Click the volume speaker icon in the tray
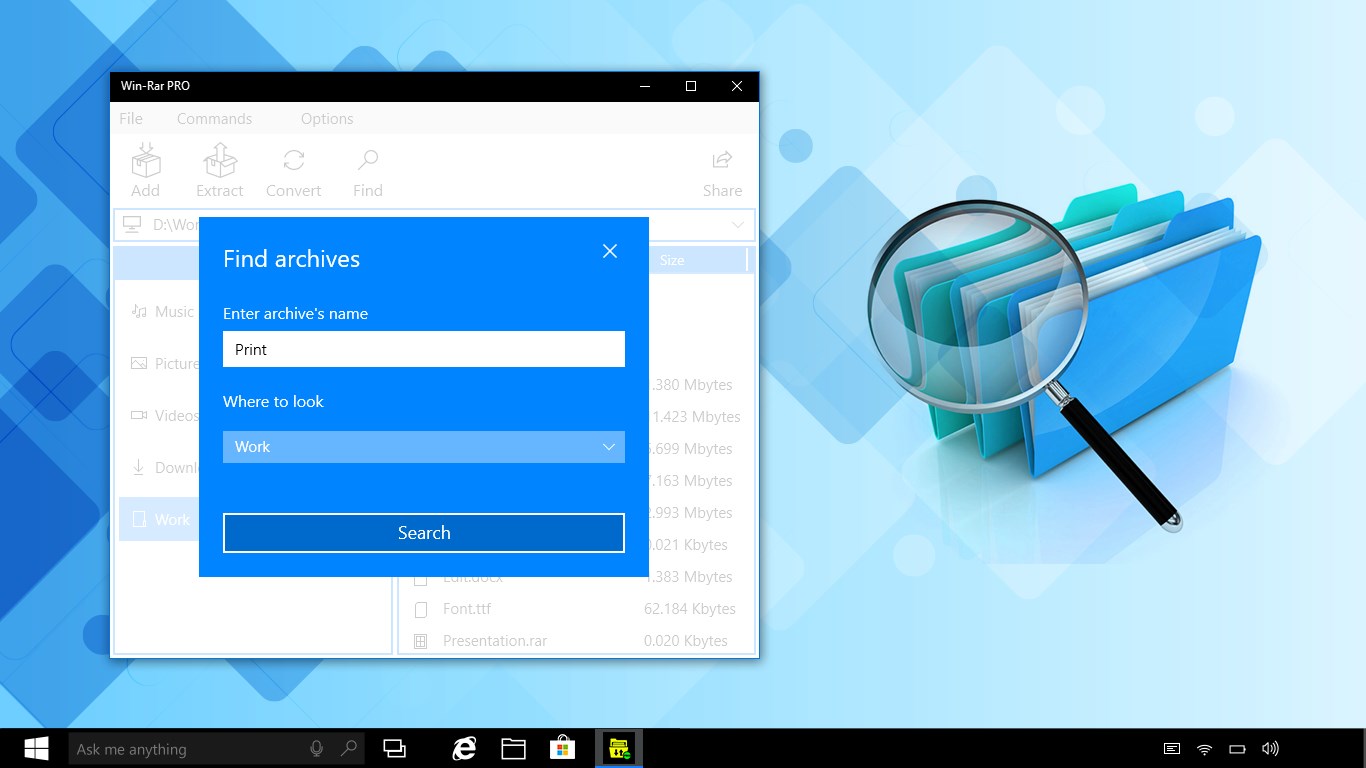The height and width of the screenshot is (768, 1366). point(1270,749)
